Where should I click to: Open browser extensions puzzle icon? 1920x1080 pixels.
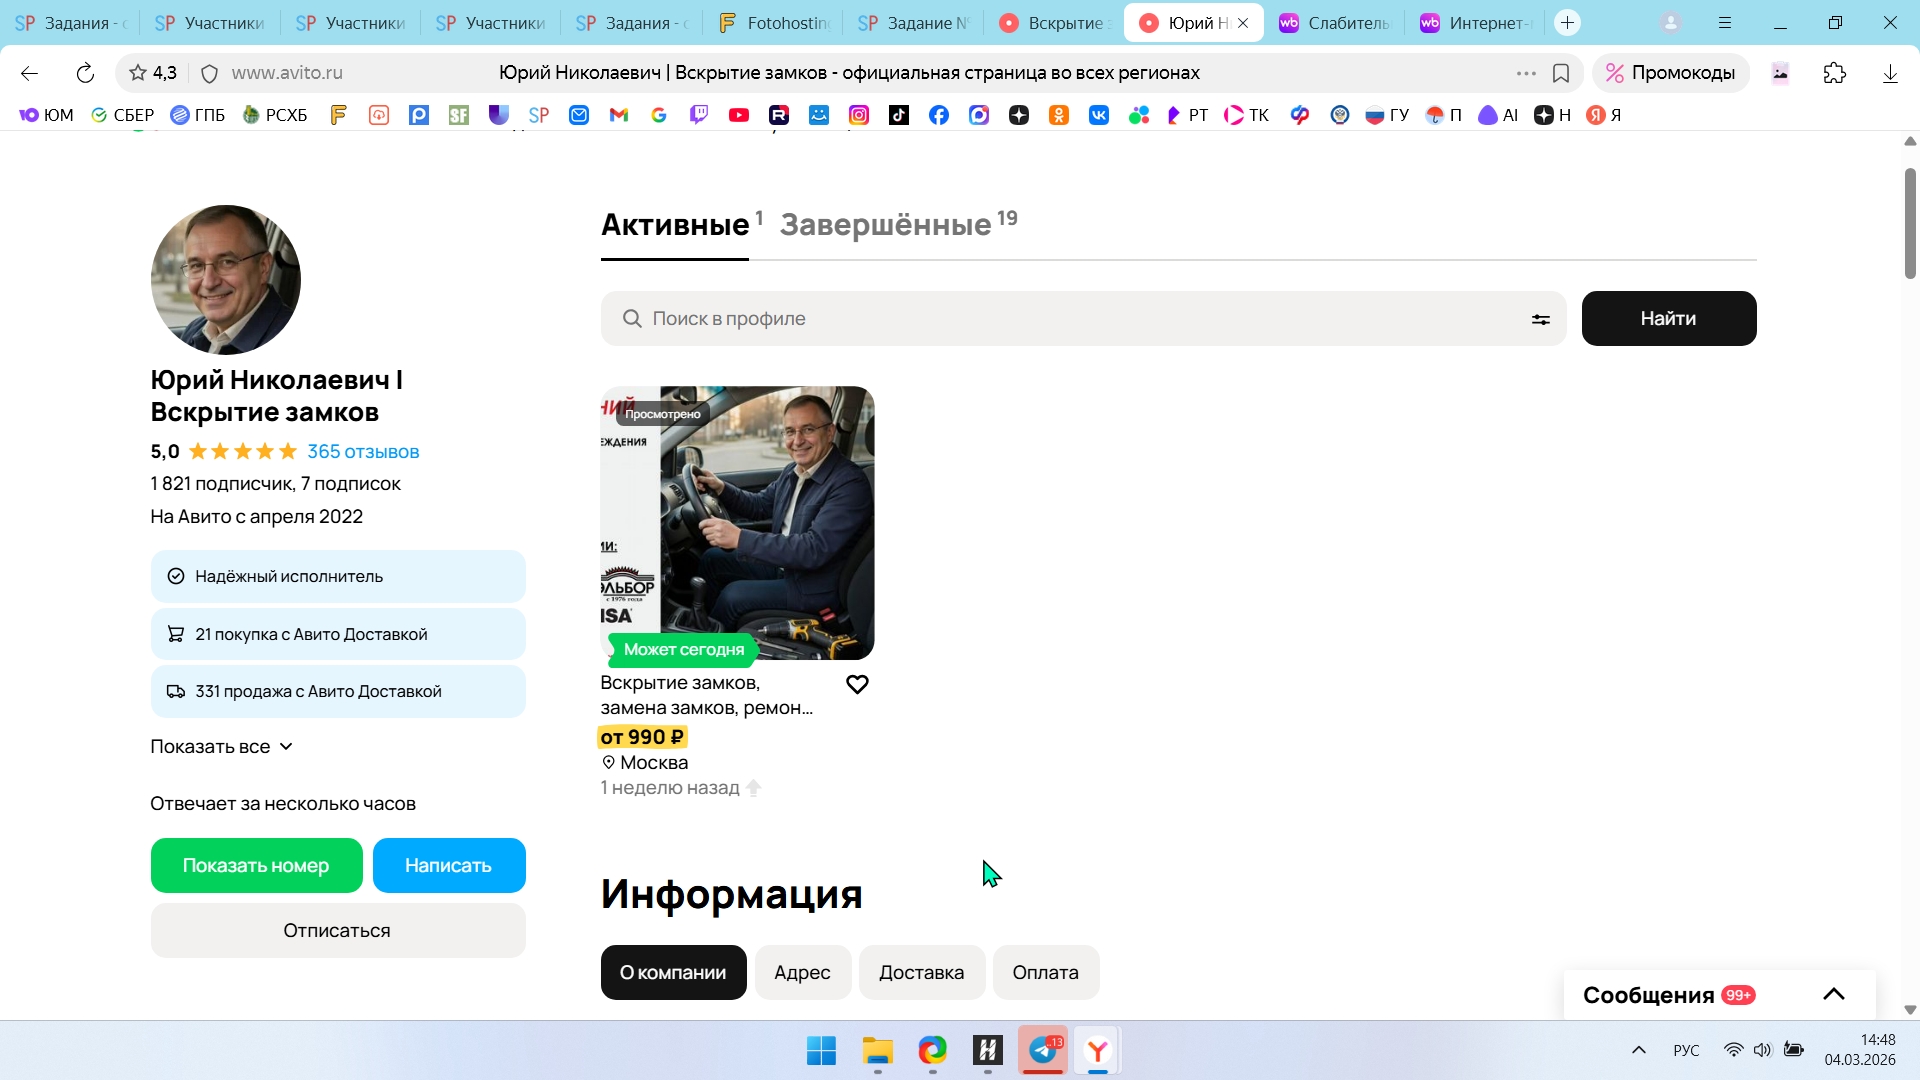point(1834,73)
